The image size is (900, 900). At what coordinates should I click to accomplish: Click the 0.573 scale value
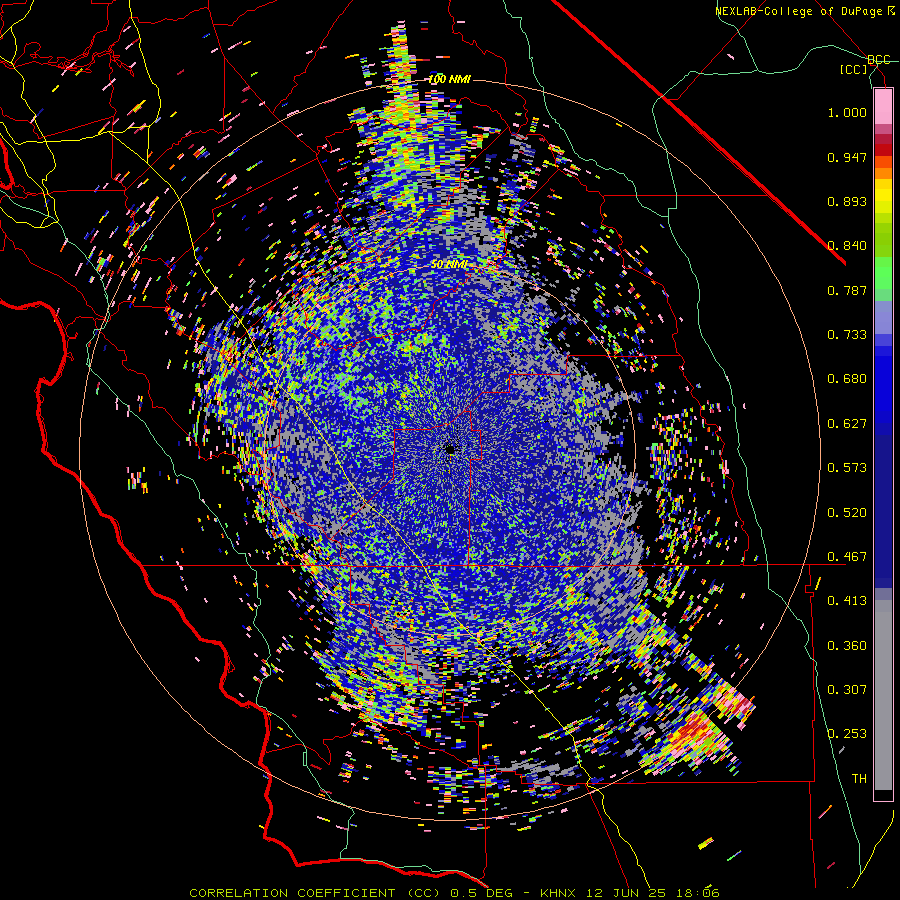[847, 468]
